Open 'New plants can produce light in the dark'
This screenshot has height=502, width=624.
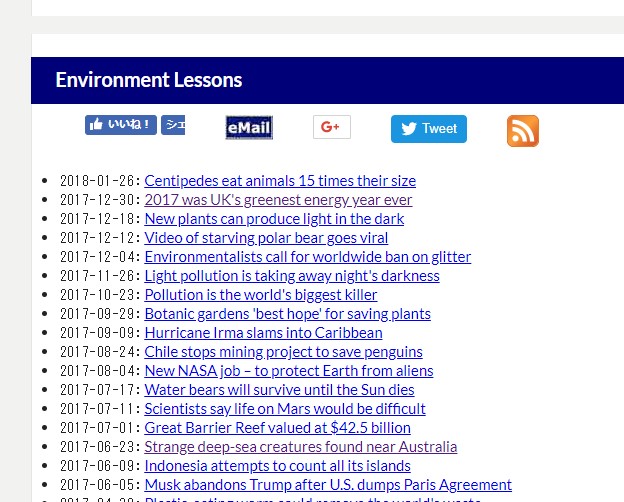click(274, 219)
